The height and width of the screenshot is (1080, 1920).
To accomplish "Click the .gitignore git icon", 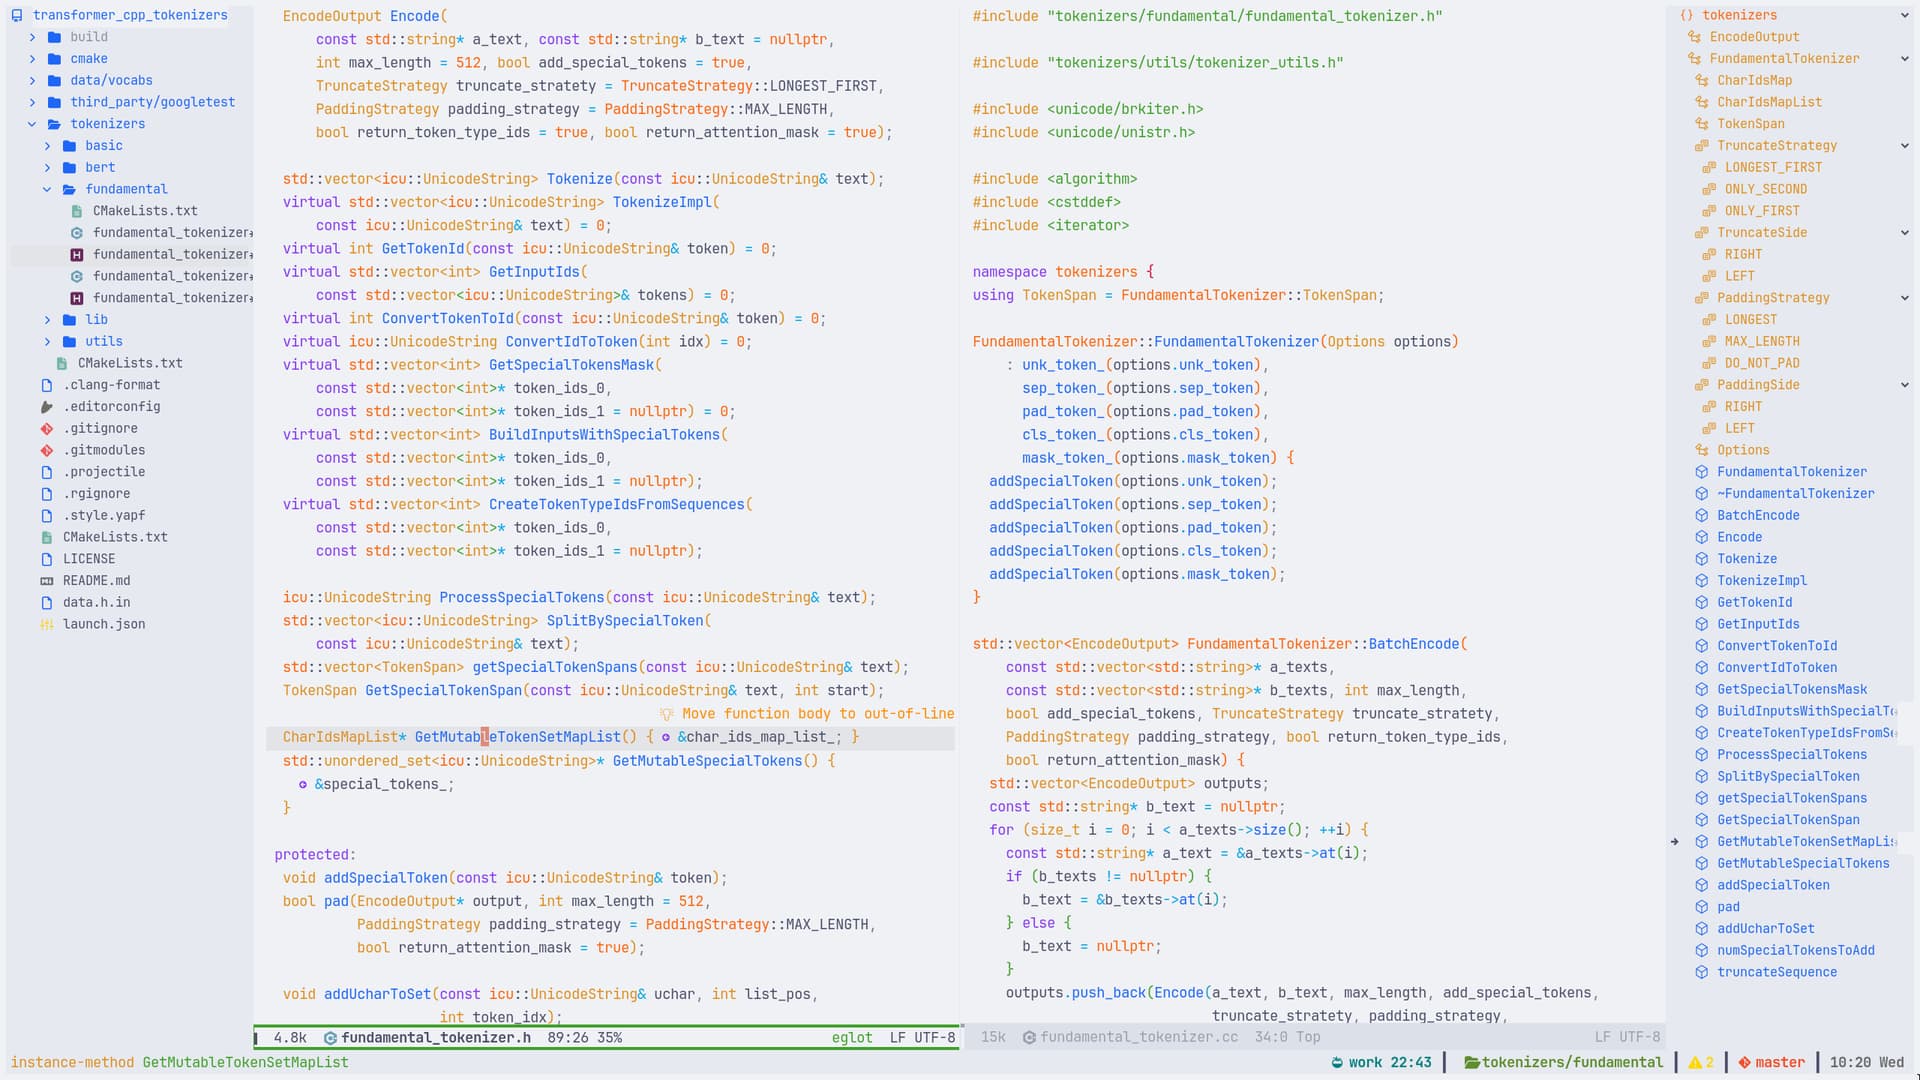I will click(47, 428).
